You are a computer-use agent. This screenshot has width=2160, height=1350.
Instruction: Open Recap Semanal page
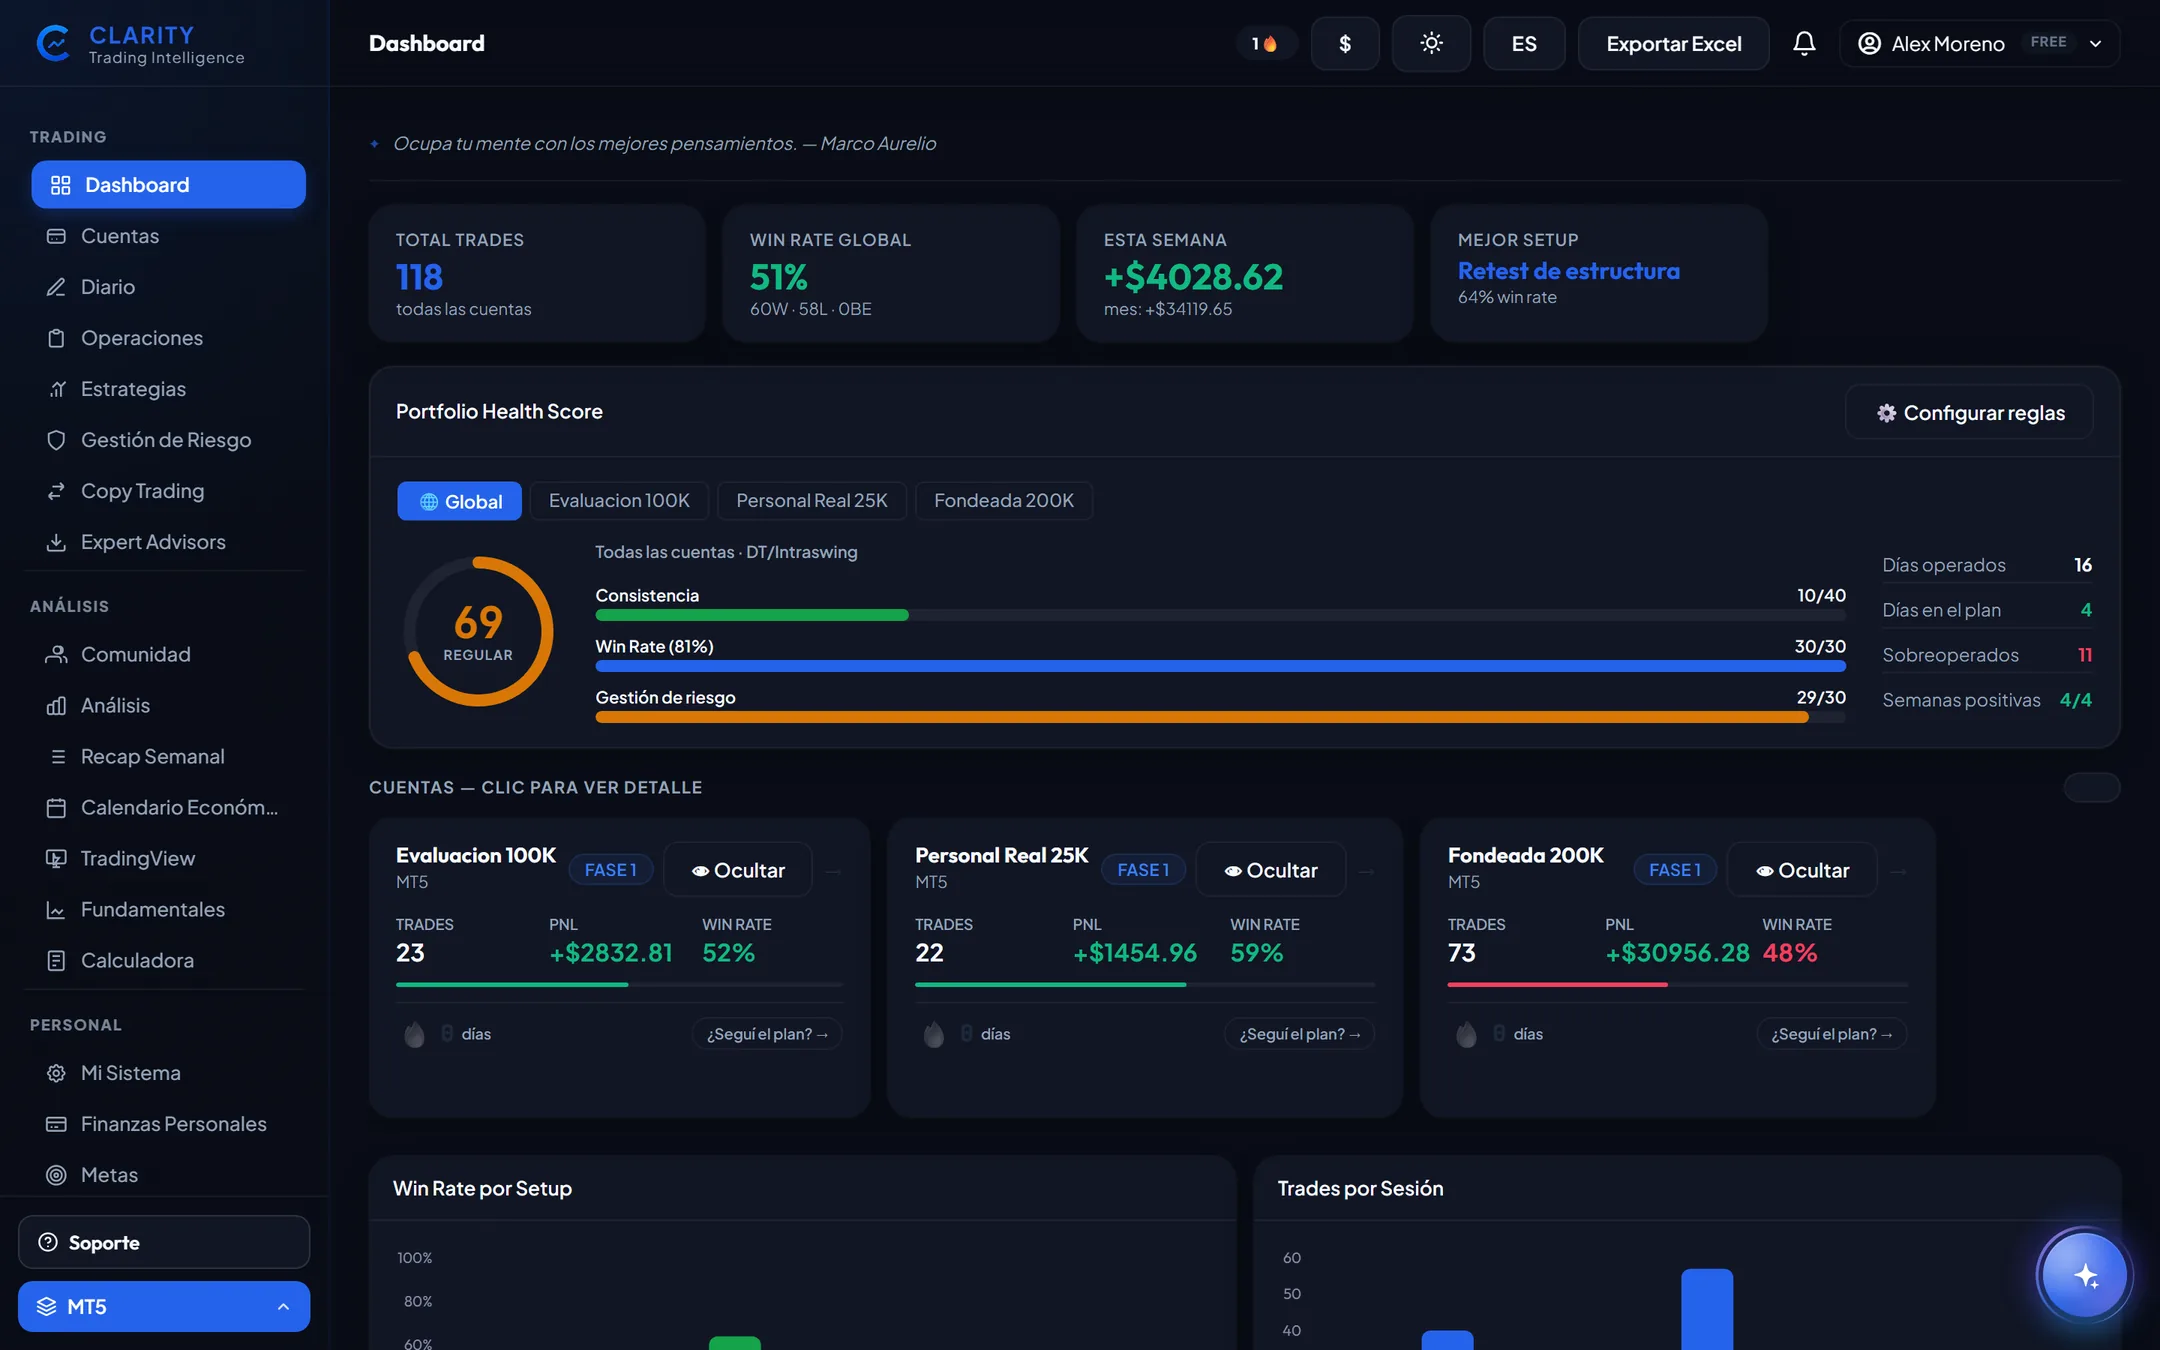tap(168, 756)
